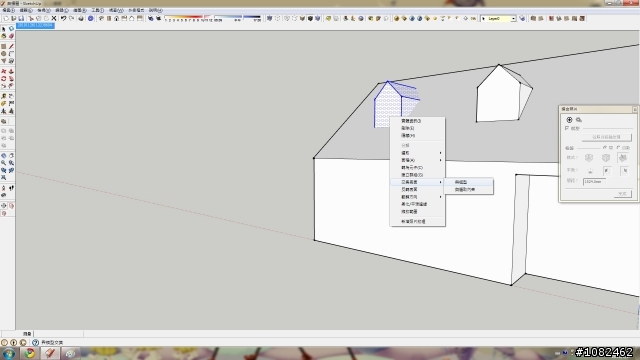Viewport: 640px width, 360px height.
Task: Choose the Circle drawing tool
Action: [4, 53]
